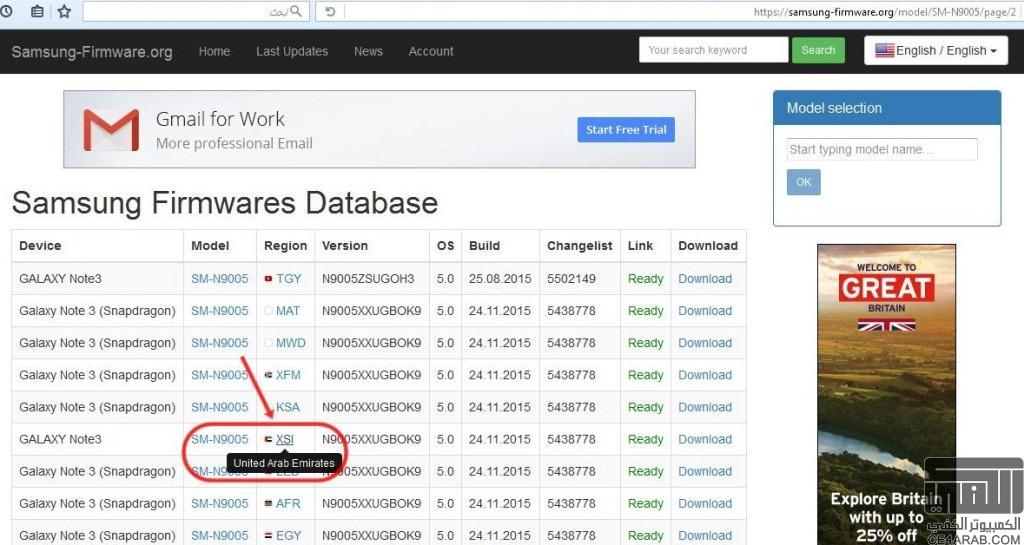Download the KSA firmware

coord(705,407)
